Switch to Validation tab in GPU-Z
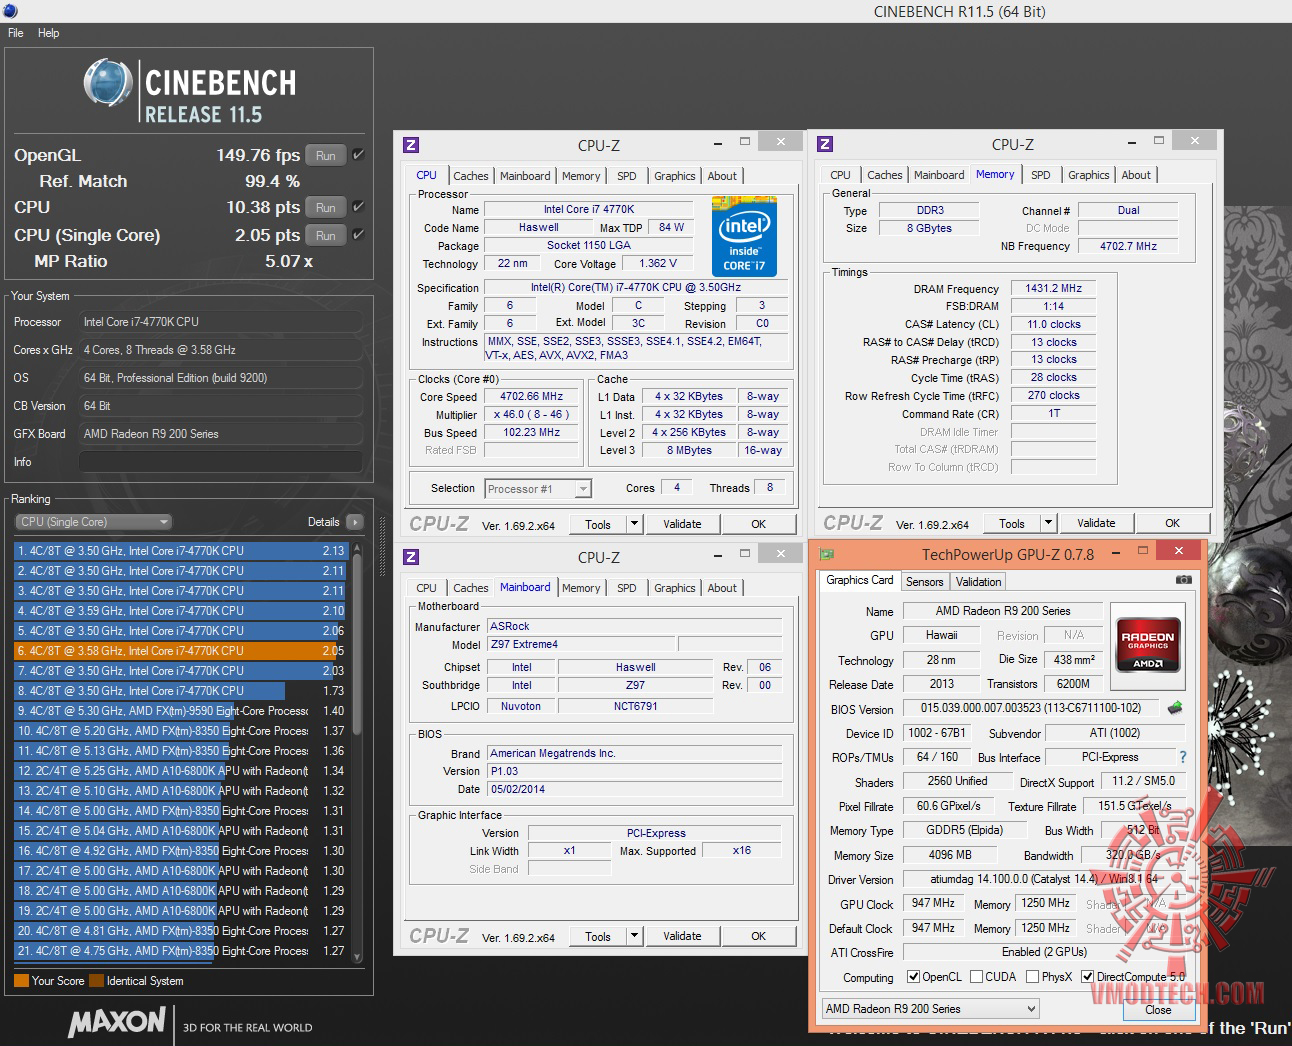The image size is (1292, 1046). 978,581
